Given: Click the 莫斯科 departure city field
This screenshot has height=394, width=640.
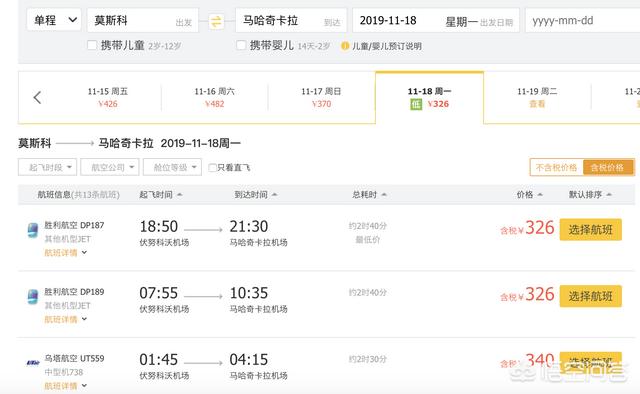Looking at the screenshot, I should pos(143,20).
